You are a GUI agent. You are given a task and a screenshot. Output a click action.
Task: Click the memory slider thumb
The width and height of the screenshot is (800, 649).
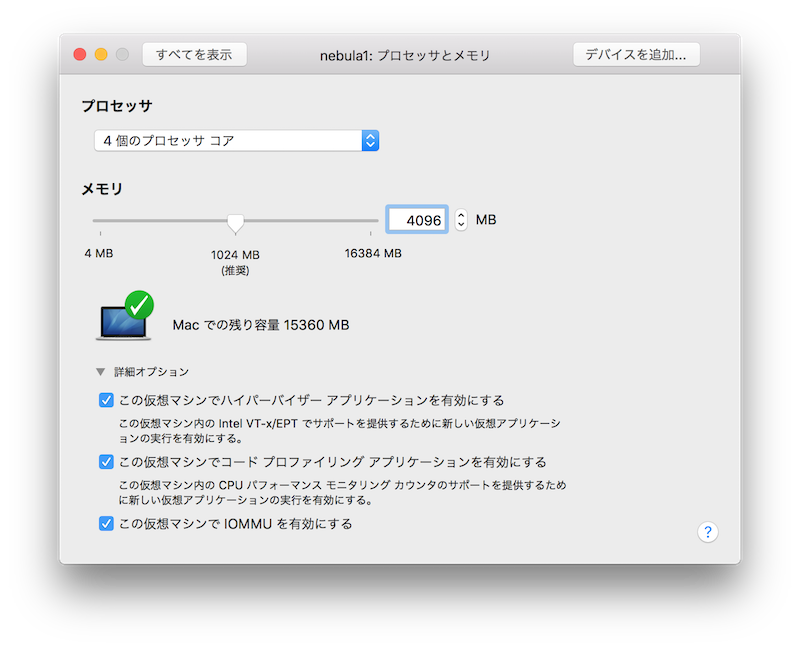coord(235,221)
